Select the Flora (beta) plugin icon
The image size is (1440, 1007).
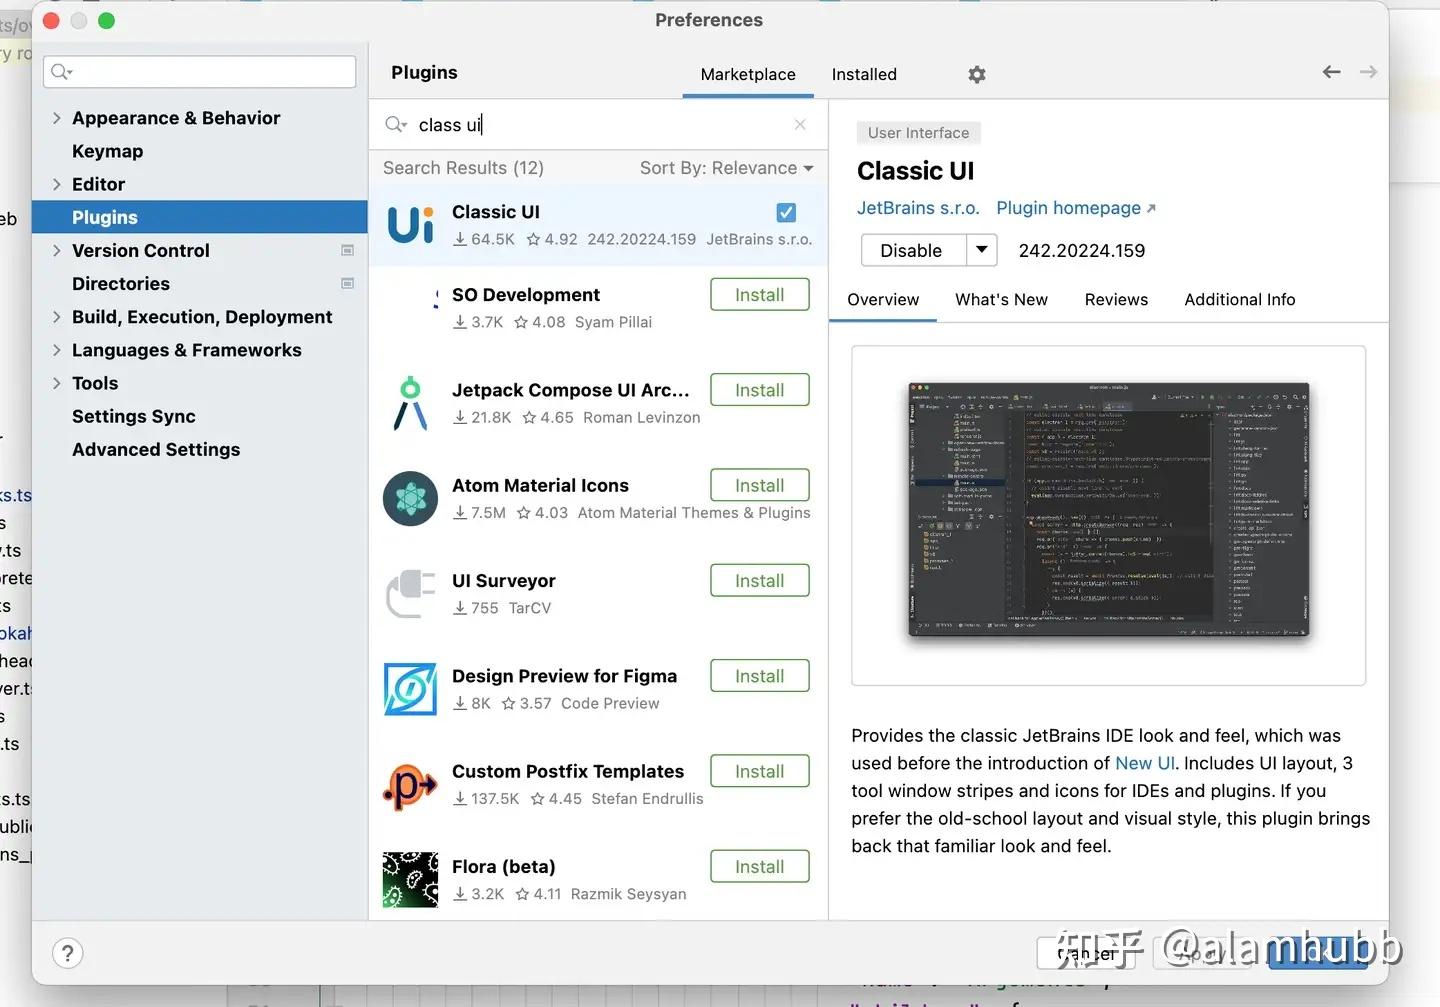[410, 879]
